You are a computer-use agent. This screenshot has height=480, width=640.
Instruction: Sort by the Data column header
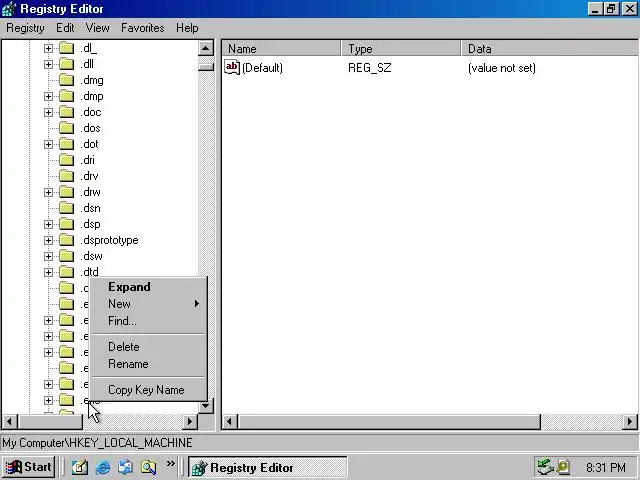coord(549,49)
